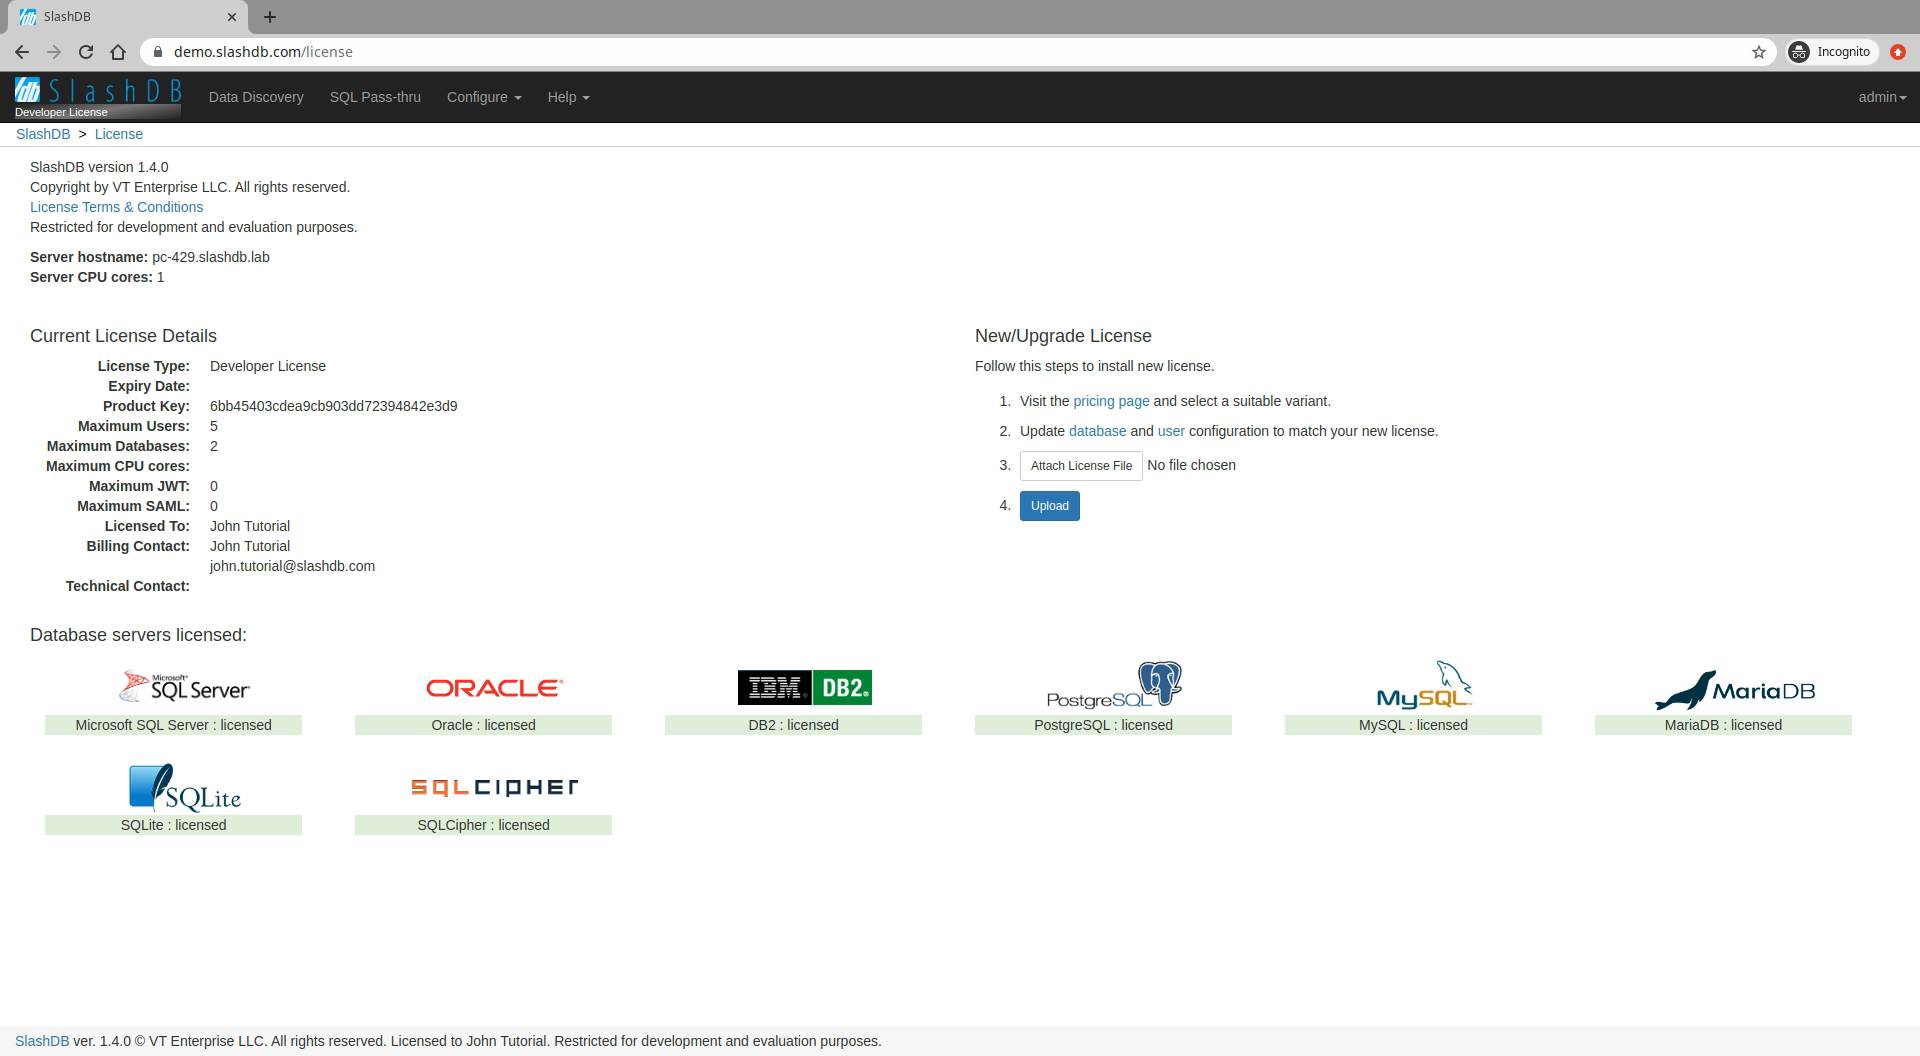The width and height of the screenshot is (1920, 1056).
Task: Select the SlashDB browser tab
Action: coord(128,17)
